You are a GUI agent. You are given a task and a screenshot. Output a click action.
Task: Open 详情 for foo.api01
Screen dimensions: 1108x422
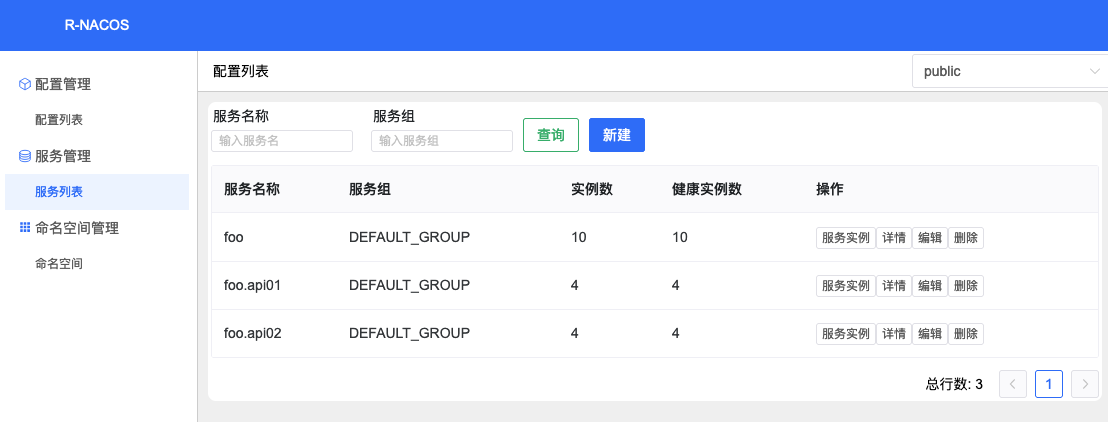tap(894, 286)
